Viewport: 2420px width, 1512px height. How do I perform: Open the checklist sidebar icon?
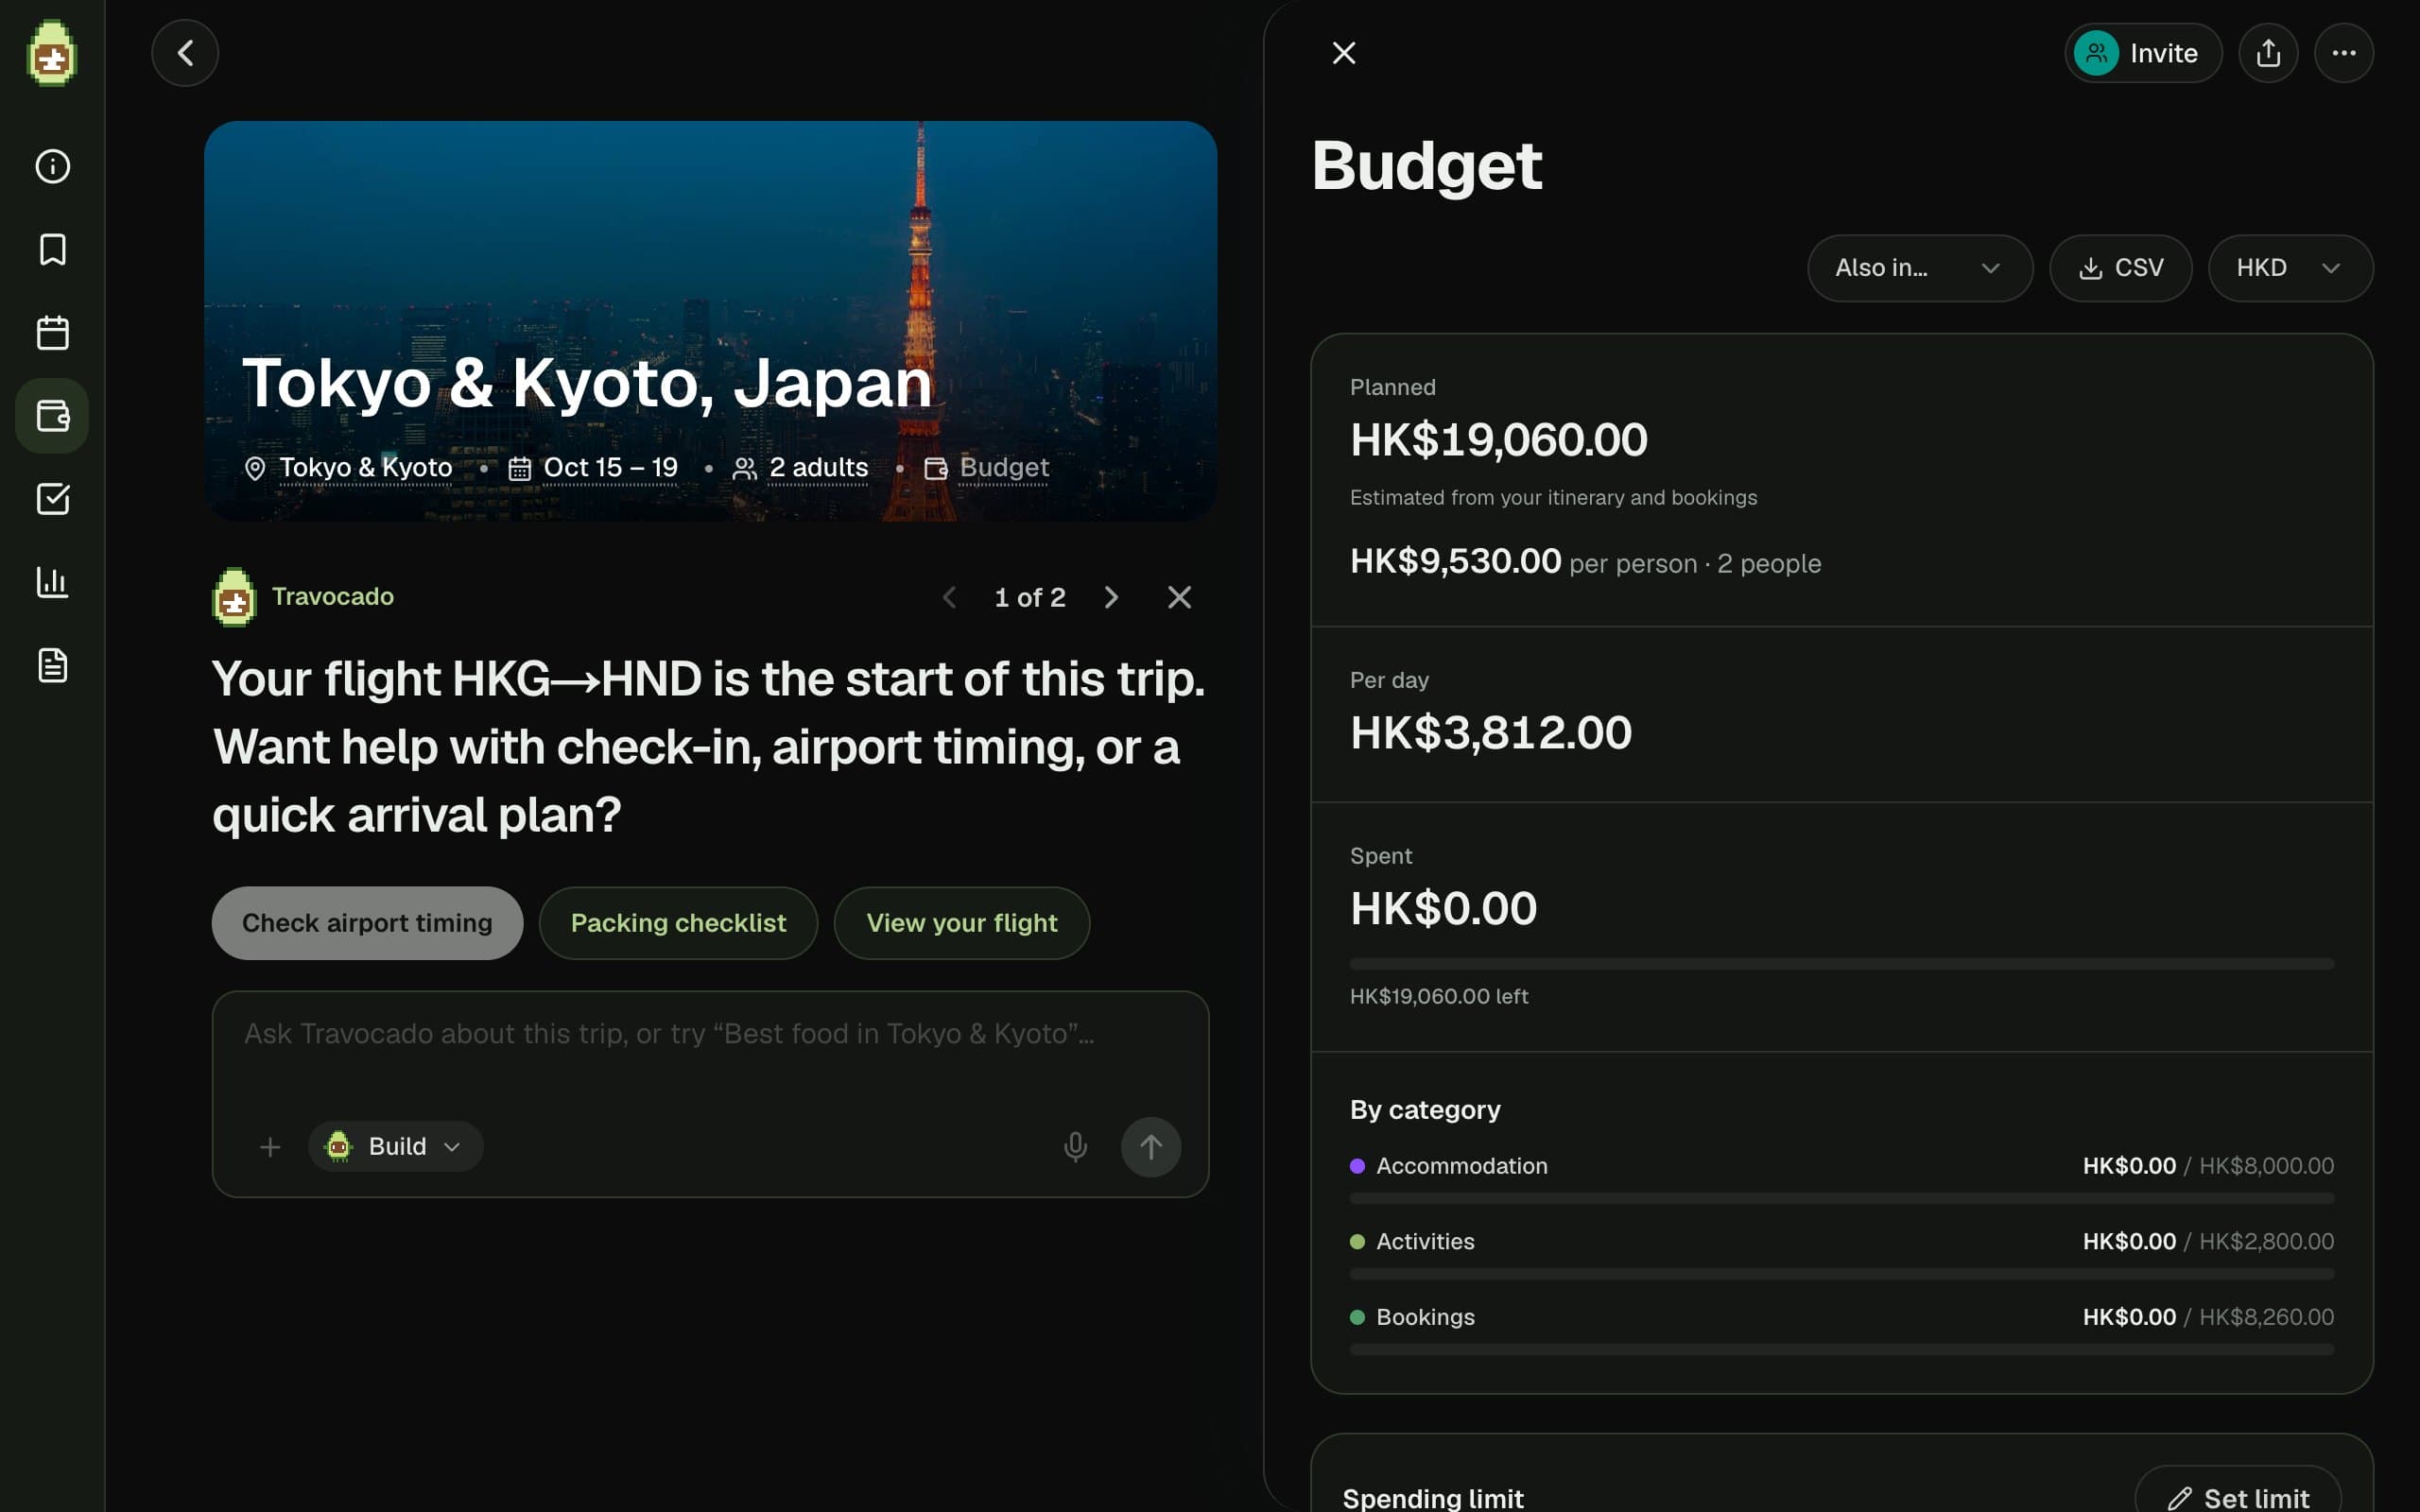(x=52, y=498)
